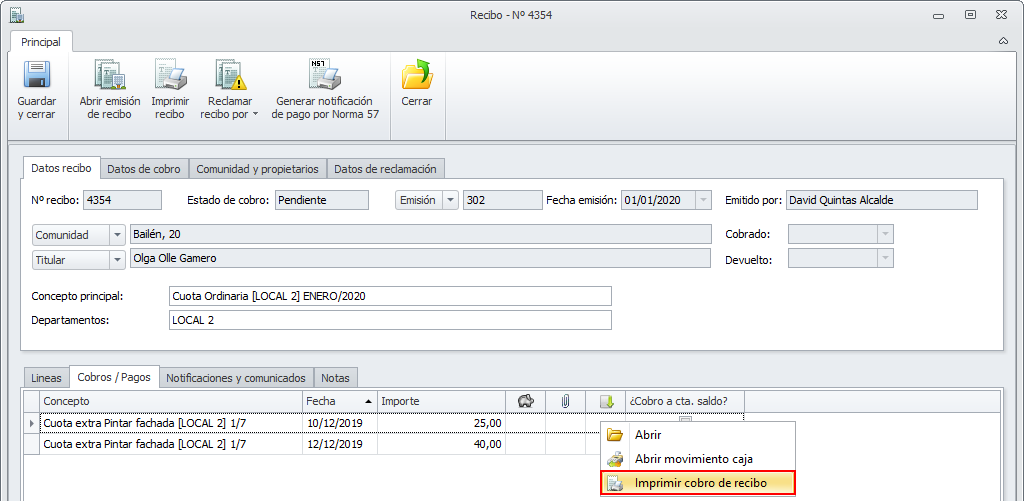
Task: Maximize the Recibo Nº 4354 window
Action: [x=971, y=14]
